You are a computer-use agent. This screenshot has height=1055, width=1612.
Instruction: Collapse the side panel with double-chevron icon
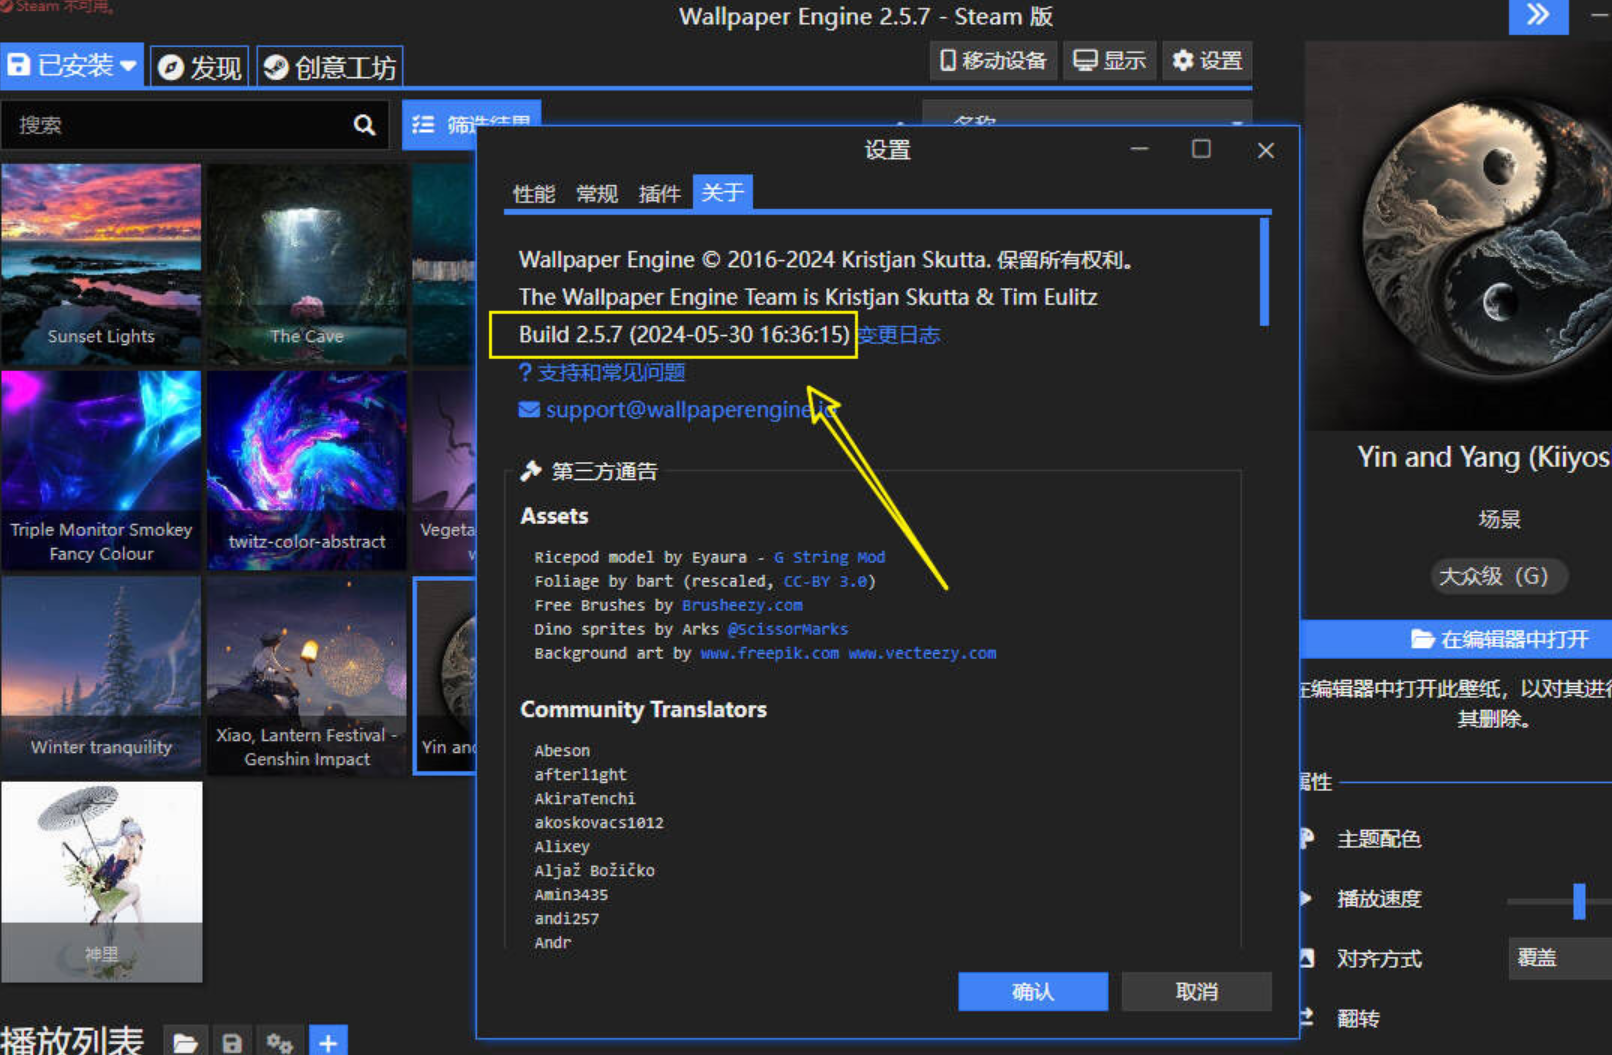click(1538, 15)
